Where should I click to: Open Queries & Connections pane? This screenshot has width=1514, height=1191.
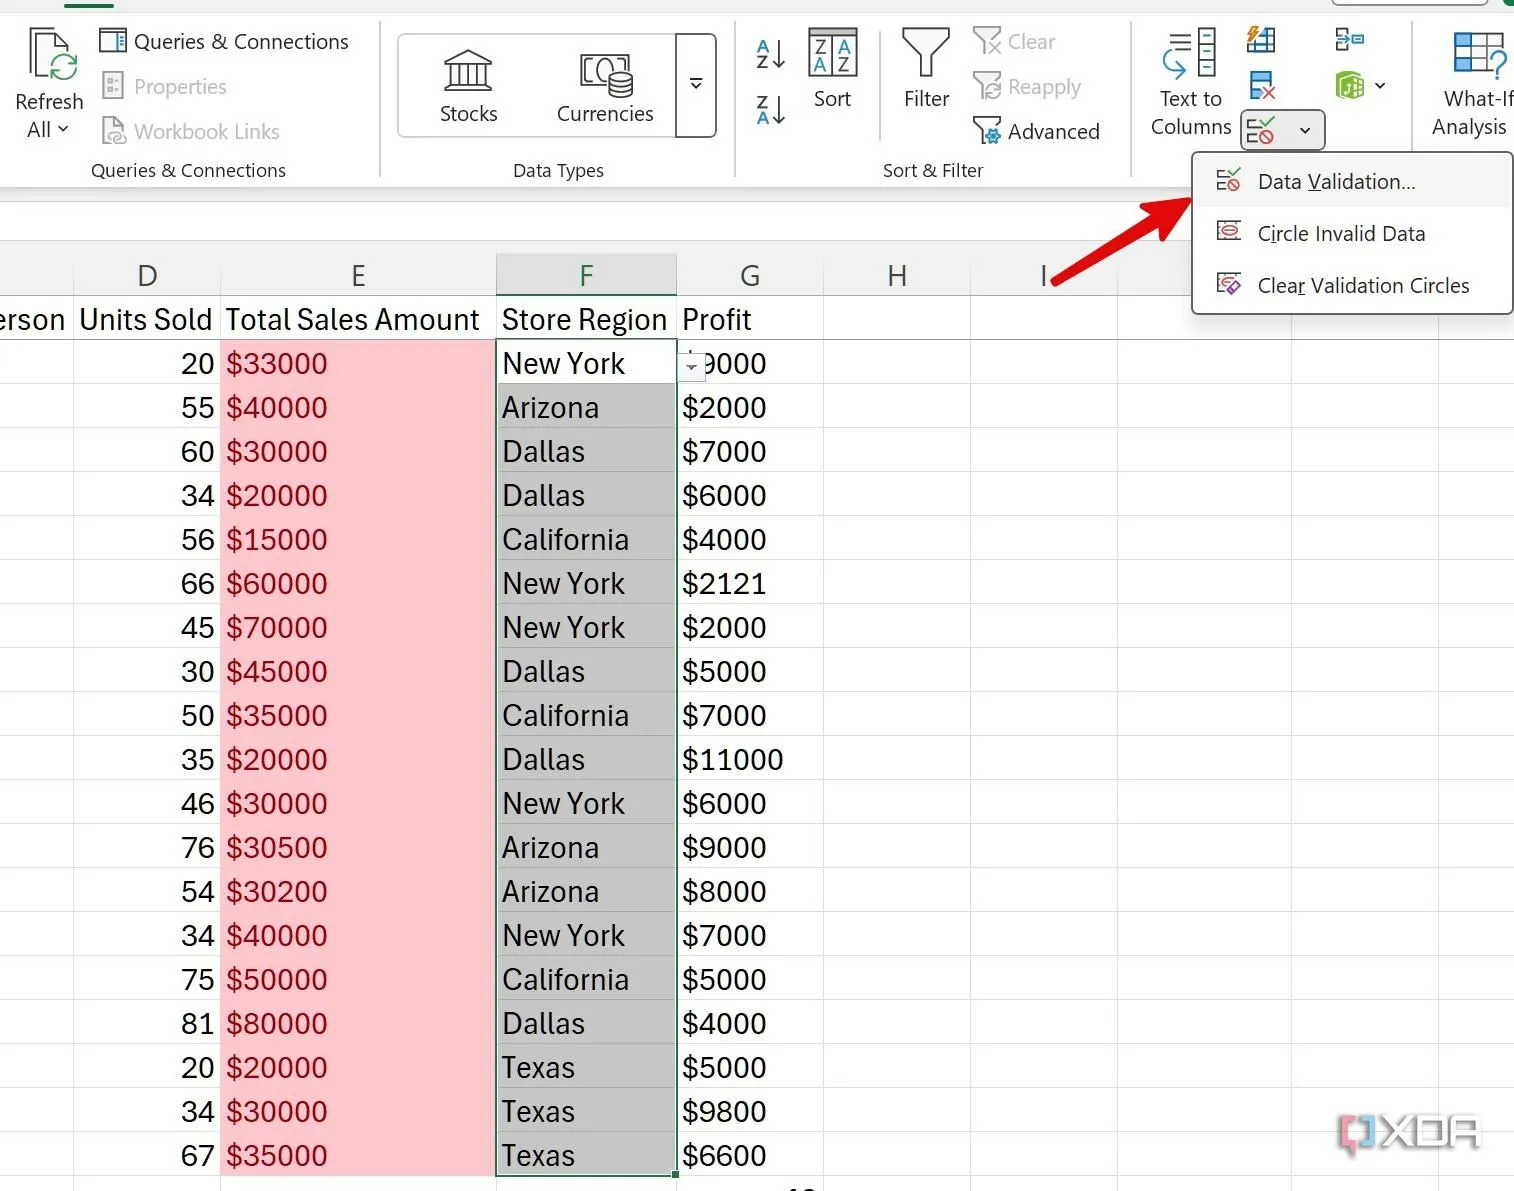pos(225,41)
